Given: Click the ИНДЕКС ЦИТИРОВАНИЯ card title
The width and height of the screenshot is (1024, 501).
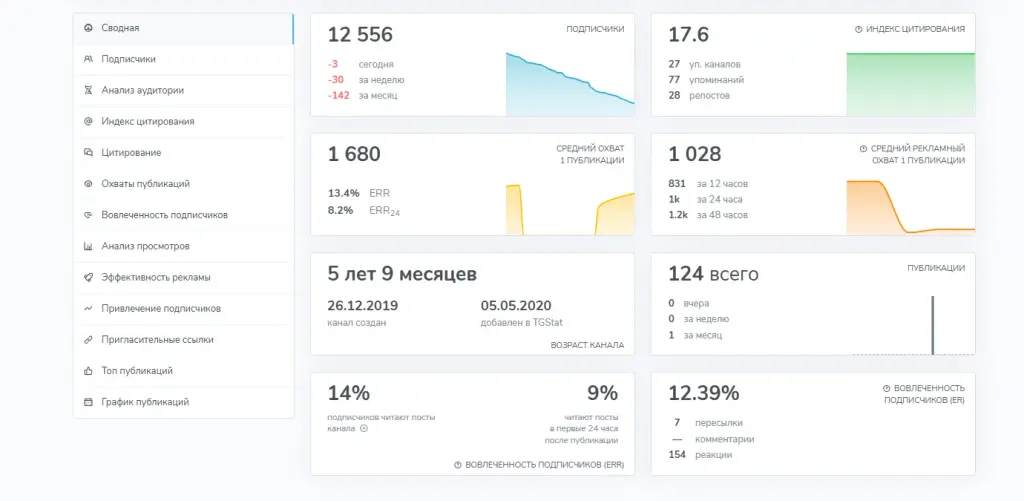Looking at the screenshot, I should [915, 29].
